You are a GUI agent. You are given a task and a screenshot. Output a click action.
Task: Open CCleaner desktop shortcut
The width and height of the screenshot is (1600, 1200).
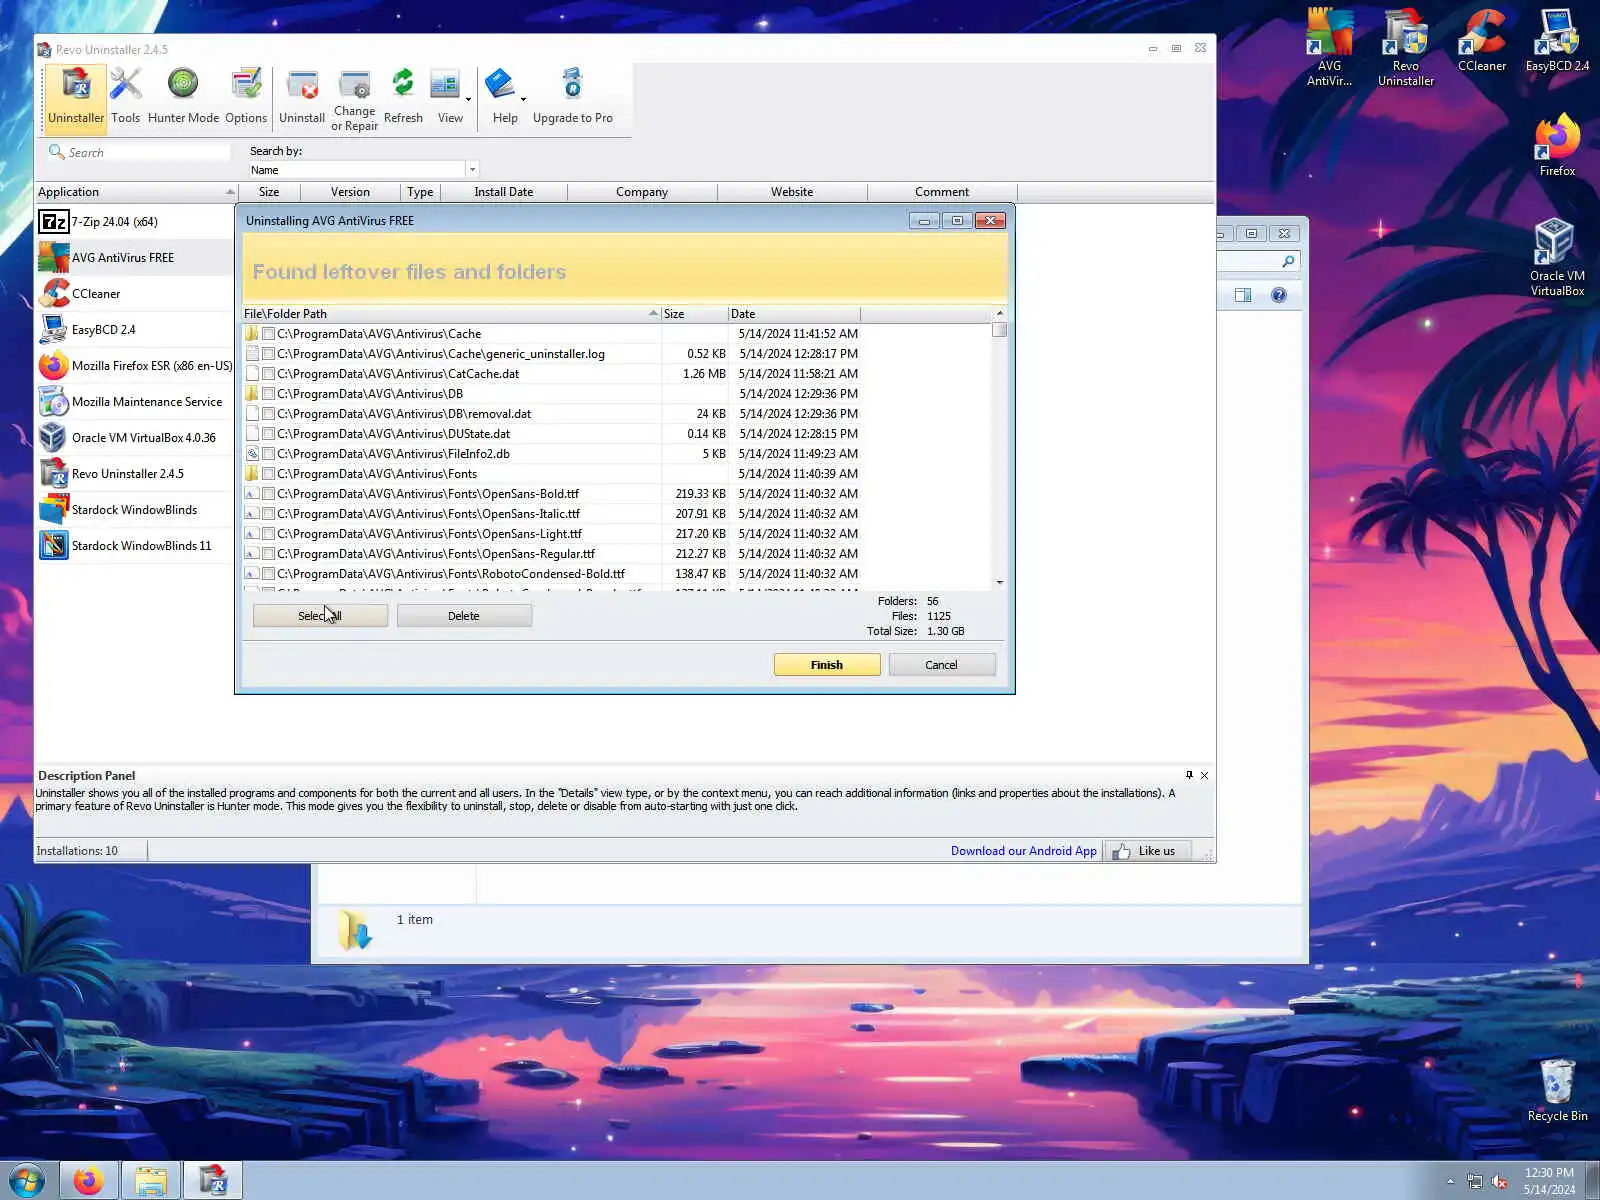[x=1481, y=40]
